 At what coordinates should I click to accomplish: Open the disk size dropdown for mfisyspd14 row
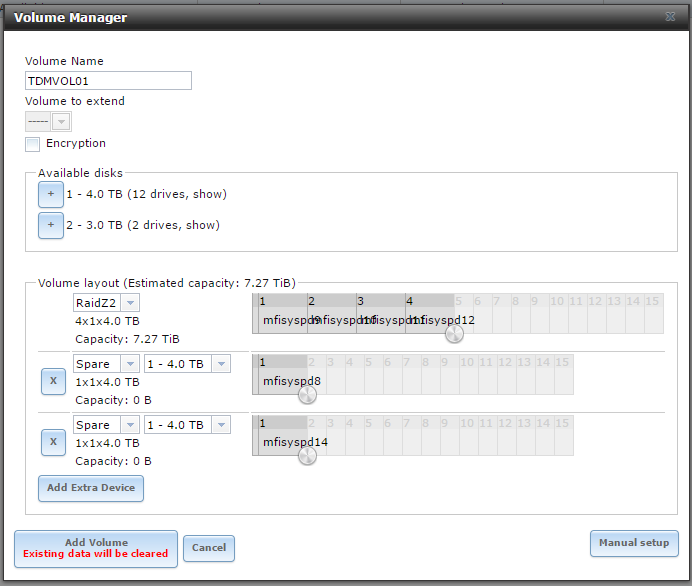[221, 425]
